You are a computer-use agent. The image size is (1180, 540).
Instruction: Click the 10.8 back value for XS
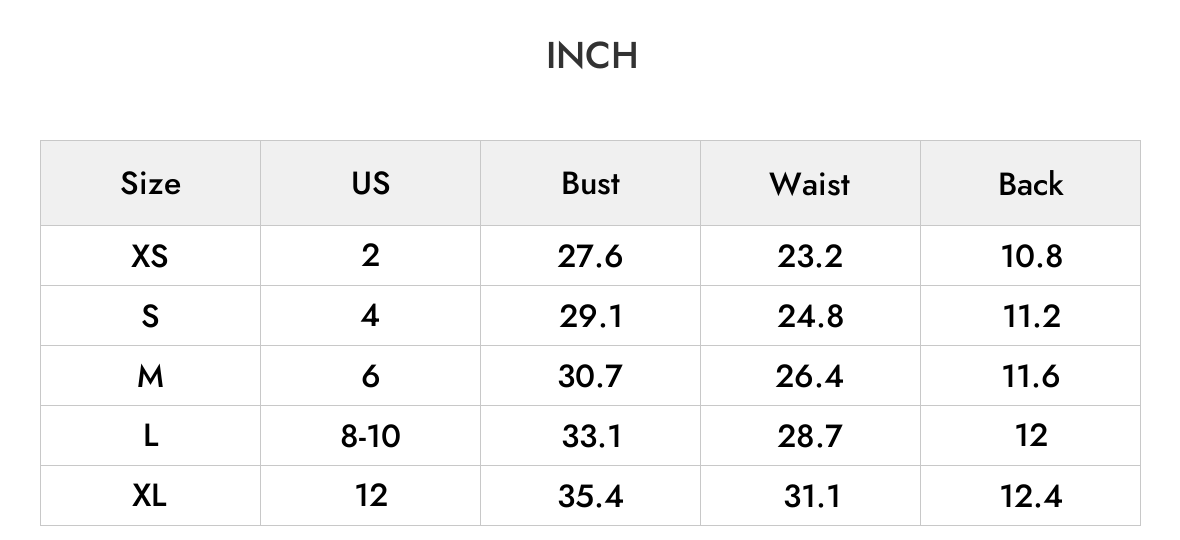click(x=1031, y=256)
